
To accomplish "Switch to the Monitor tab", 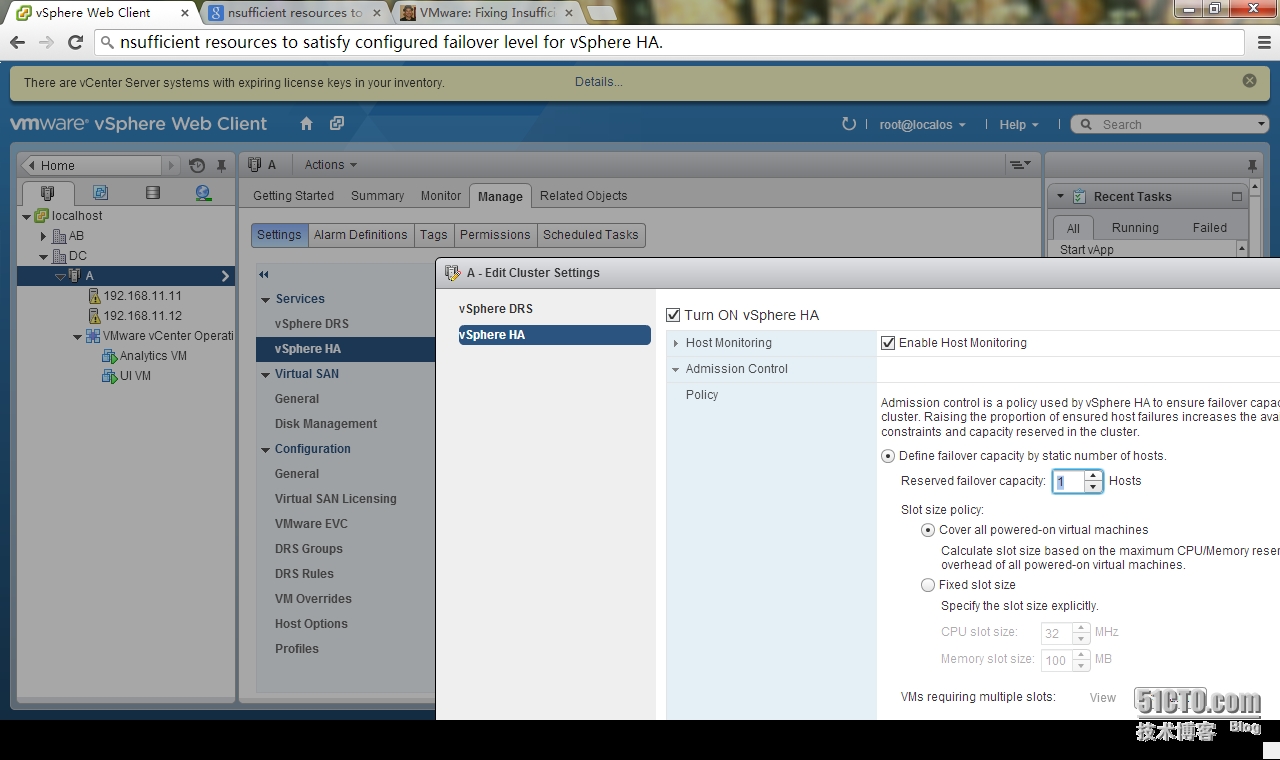I will [440, 196].
